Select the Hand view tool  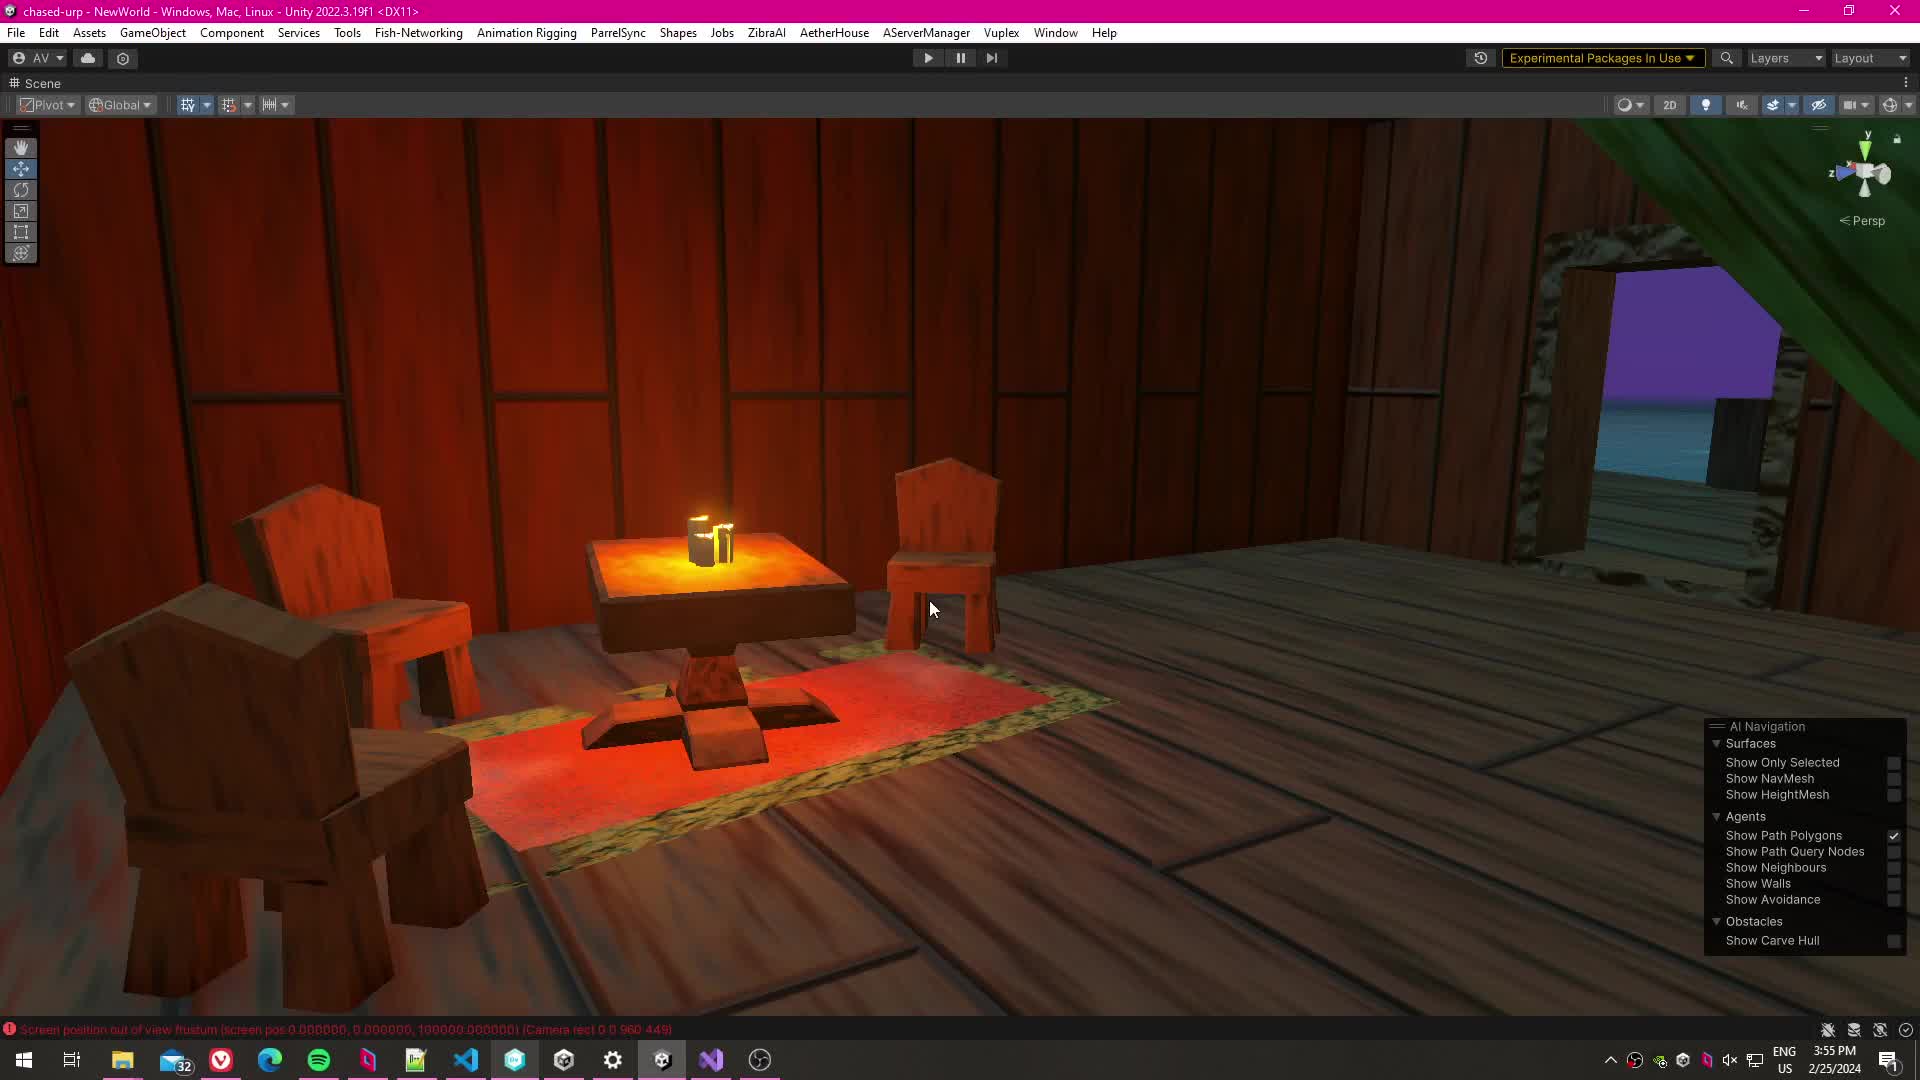(x=21, y=148)
